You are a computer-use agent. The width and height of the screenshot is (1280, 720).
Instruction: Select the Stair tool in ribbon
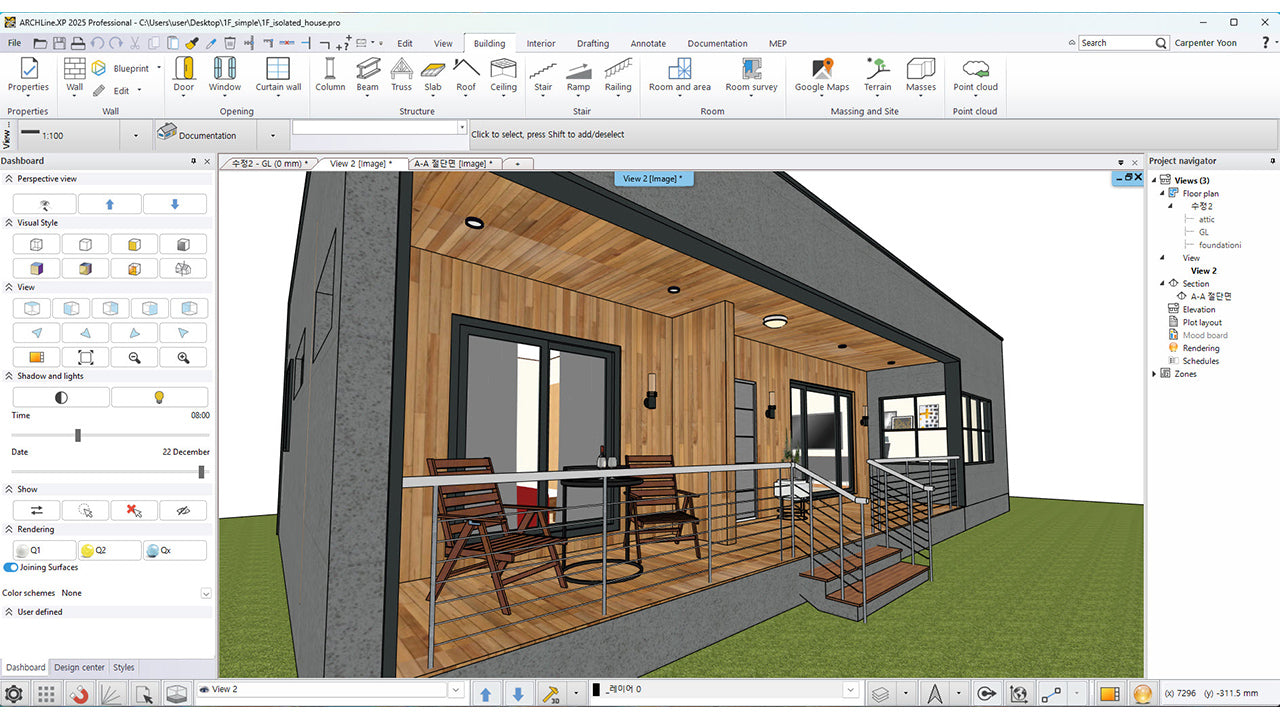coord(543,74)
